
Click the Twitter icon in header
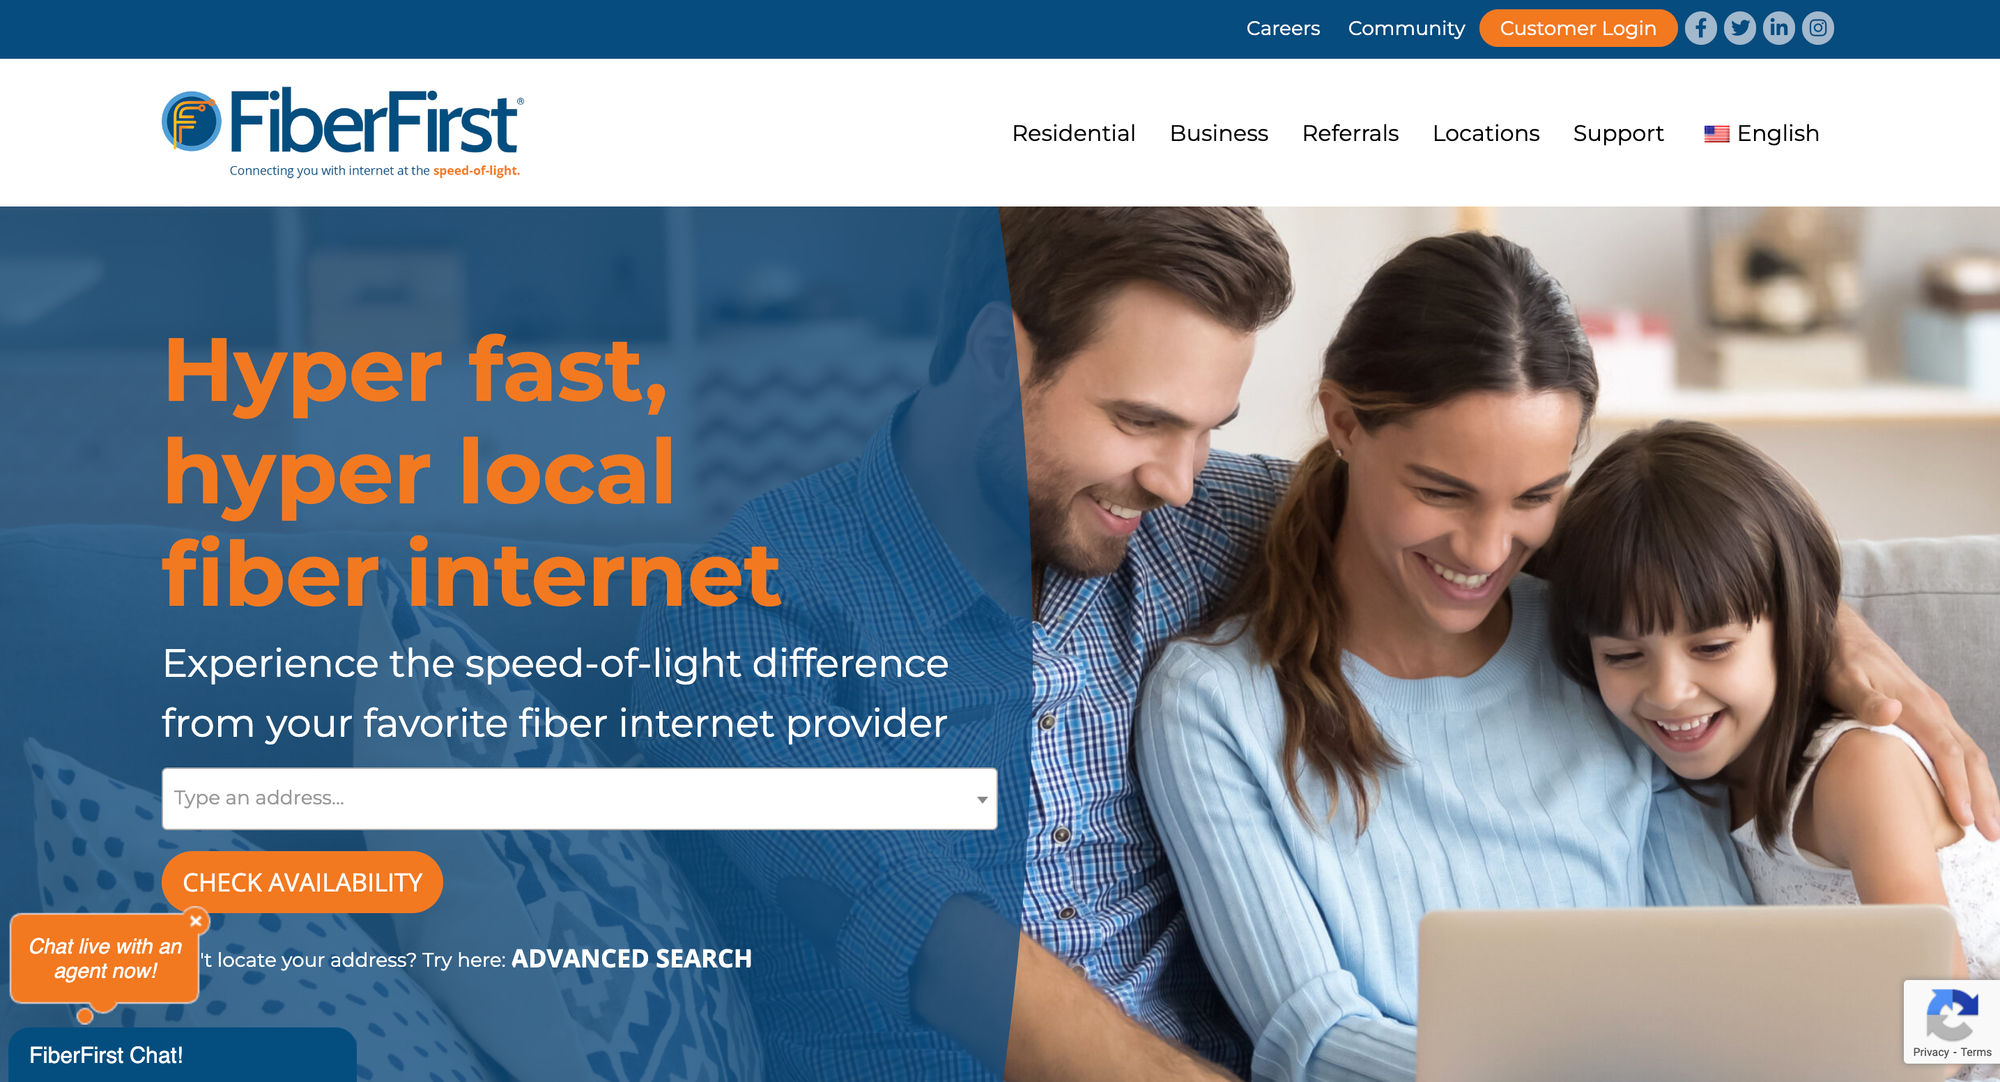tap(1740, 29)
